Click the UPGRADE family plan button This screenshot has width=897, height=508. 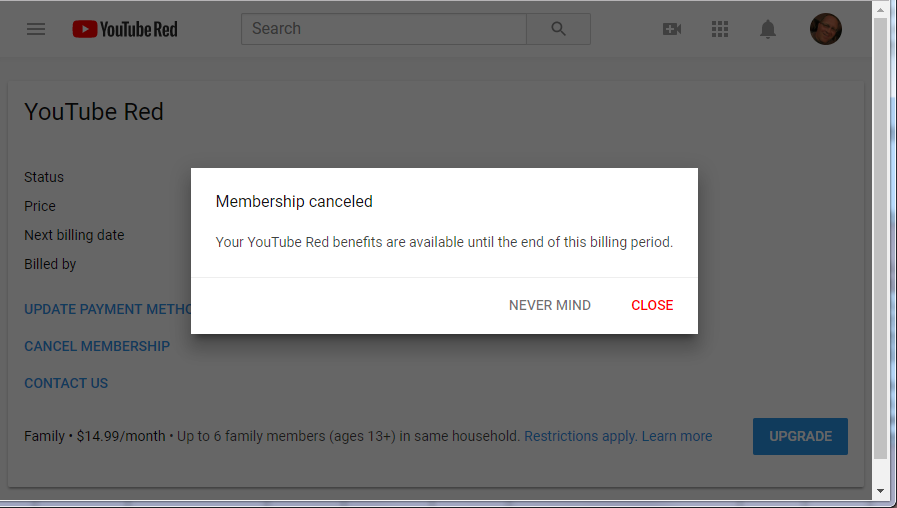click(x=800, y=436)
